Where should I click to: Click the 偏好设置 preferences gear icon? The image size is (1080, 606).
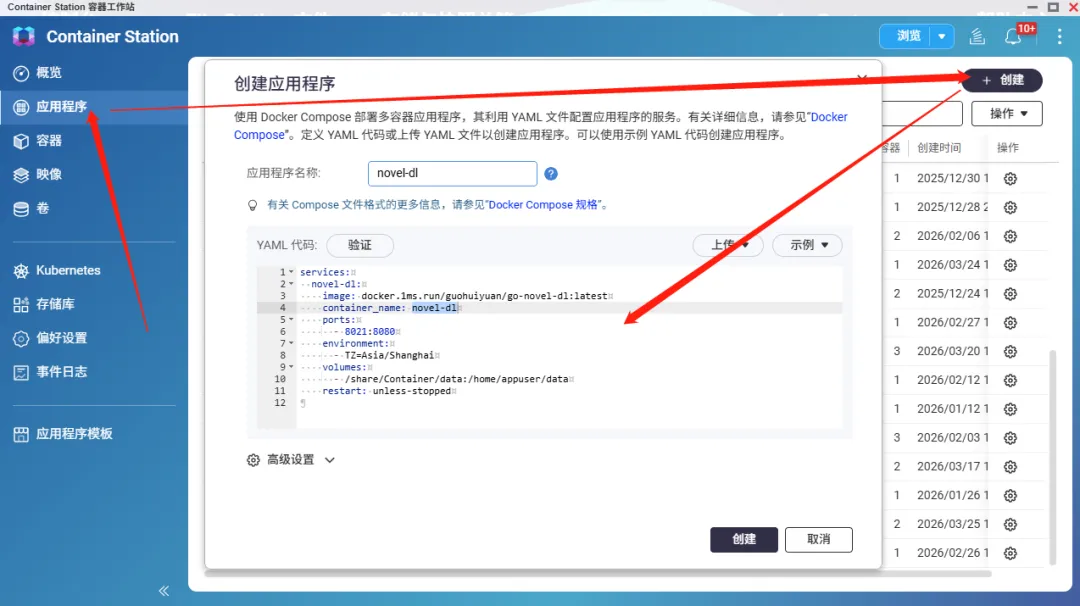coord(21,338)
